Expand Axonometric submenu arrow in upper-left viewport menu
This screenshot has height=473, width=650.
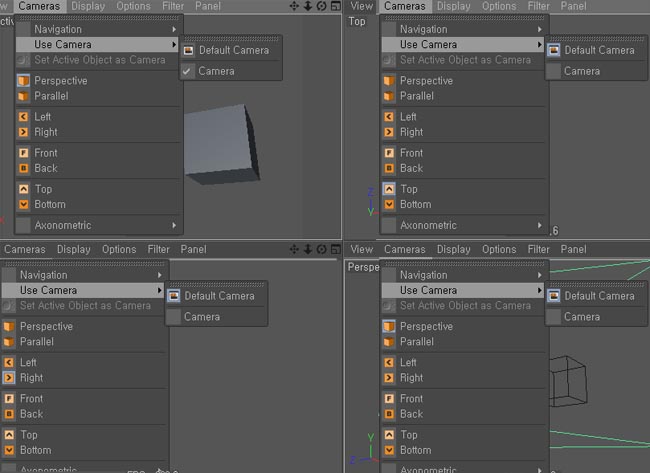pos(174,225)
